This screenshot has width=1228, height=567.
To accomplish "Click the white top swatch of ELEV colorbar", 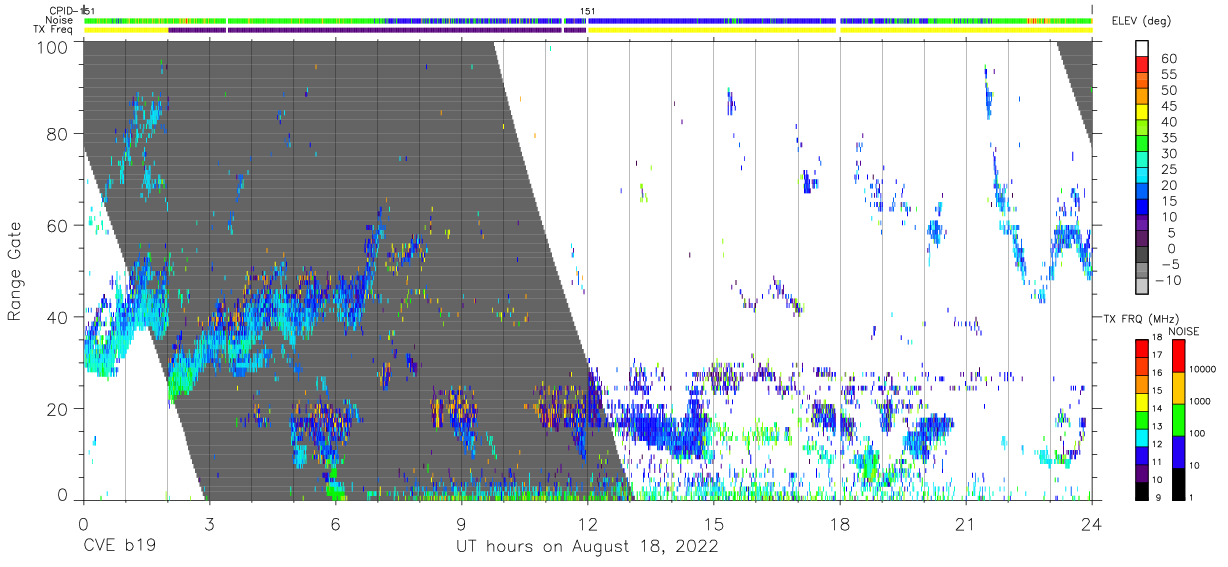I will pos(1142,48).
